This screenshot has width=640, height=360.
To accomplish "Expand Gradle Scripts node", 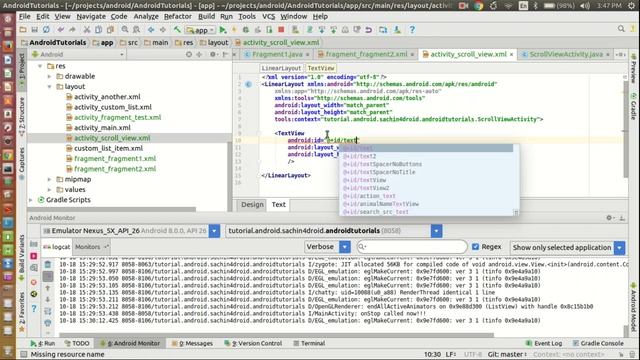I will pos(31,200).
